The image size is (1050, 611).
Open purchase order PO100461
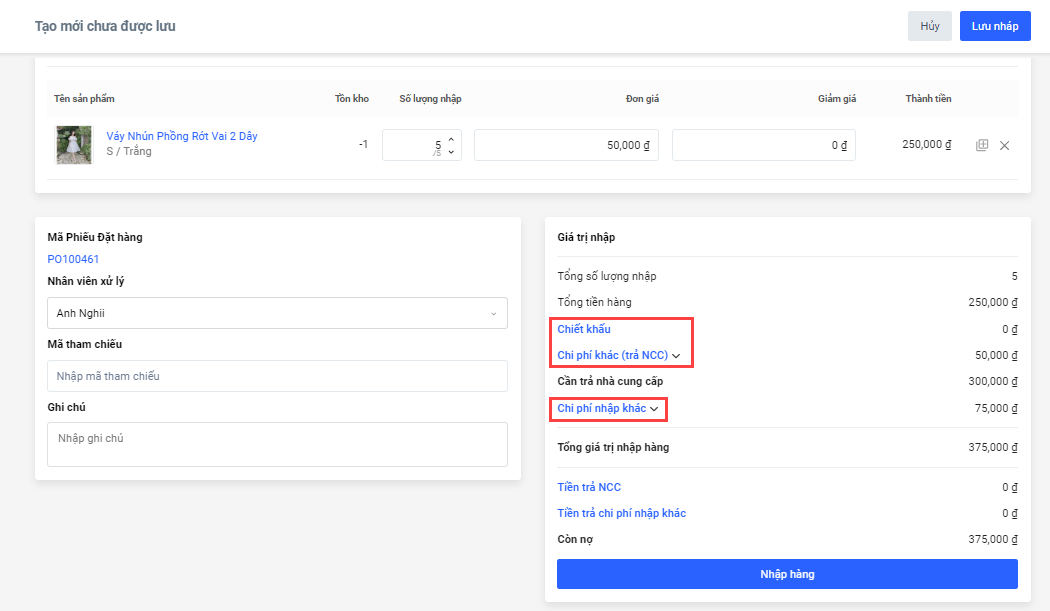click(73, 259)
